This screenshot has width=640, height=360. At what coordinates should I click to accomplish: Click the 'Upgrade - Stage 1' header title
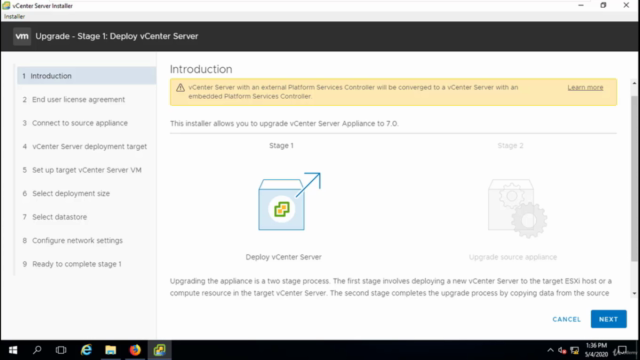coord(117,36)
